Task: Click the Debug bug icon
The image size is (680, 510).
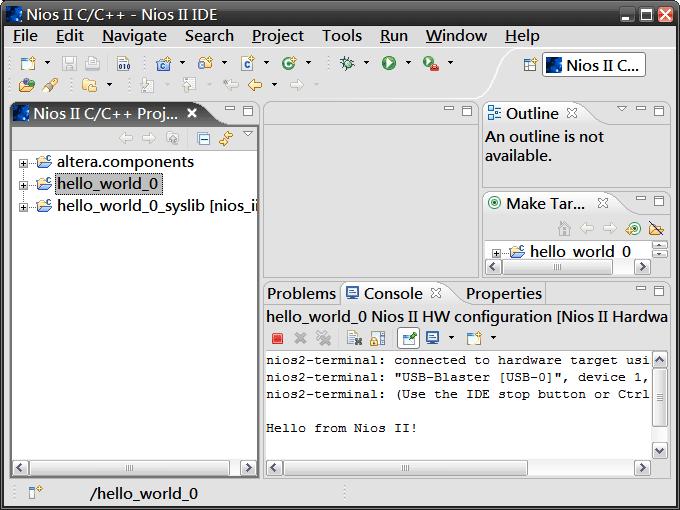Action: tap(347, 63)
